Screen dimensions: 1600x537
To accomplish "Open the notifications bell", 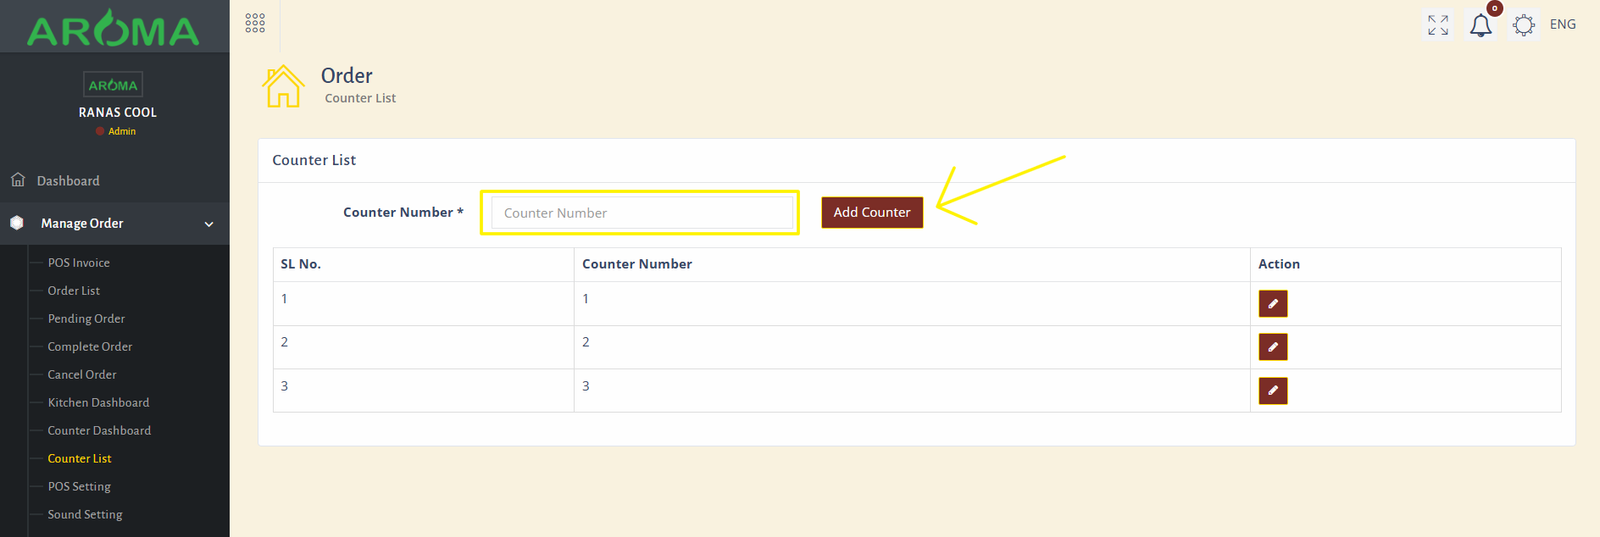I will (1481, 26).
